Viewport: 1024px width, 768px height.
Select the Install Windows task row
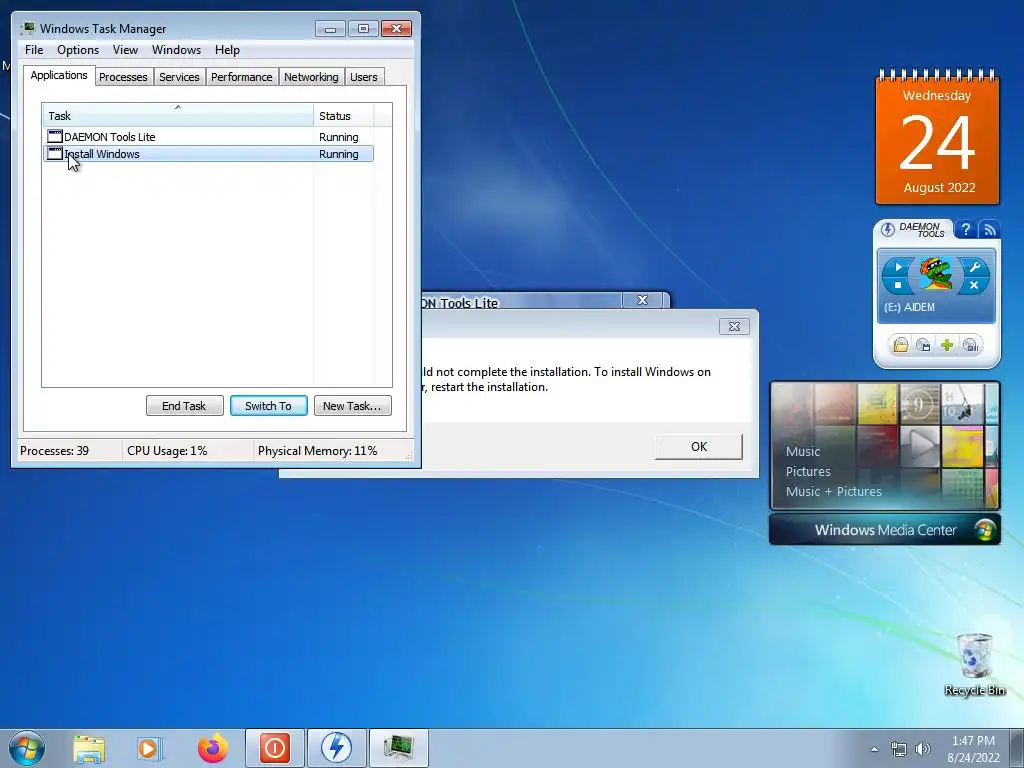(208, 153)
